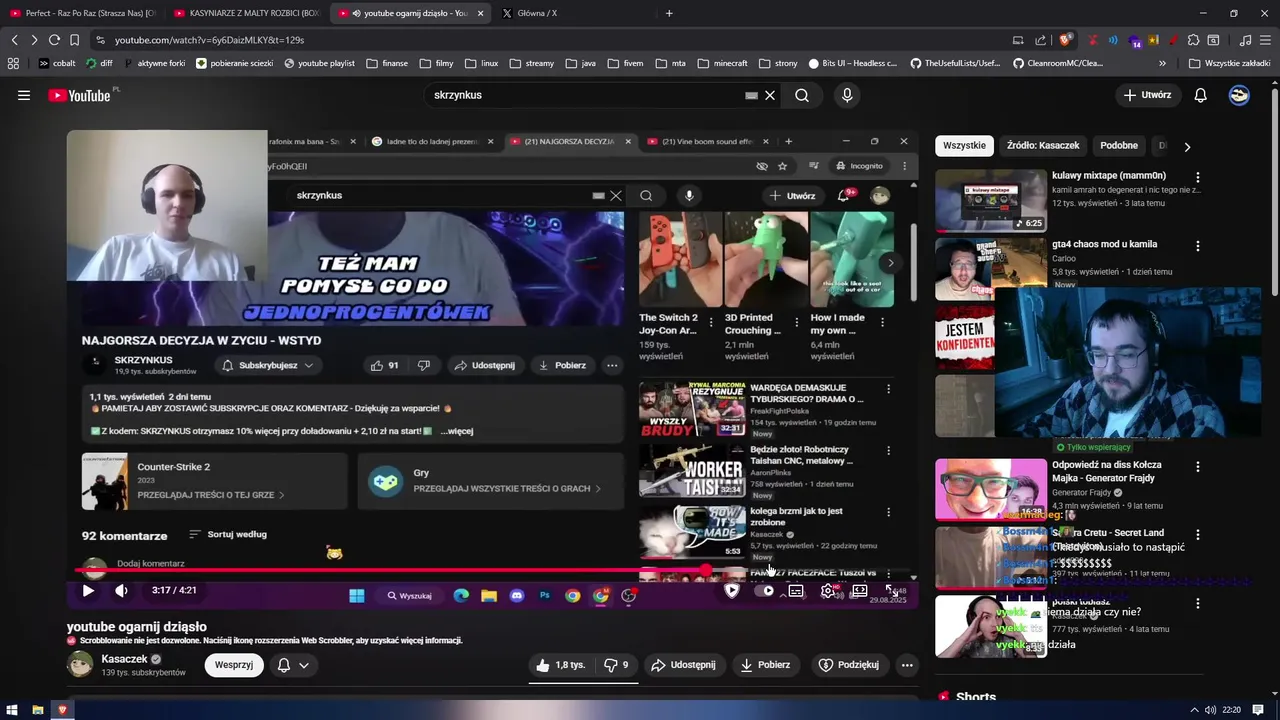1280x720 pixels.
Task: Enter fullscreen in the video player
Action: (x=891, y=591)
